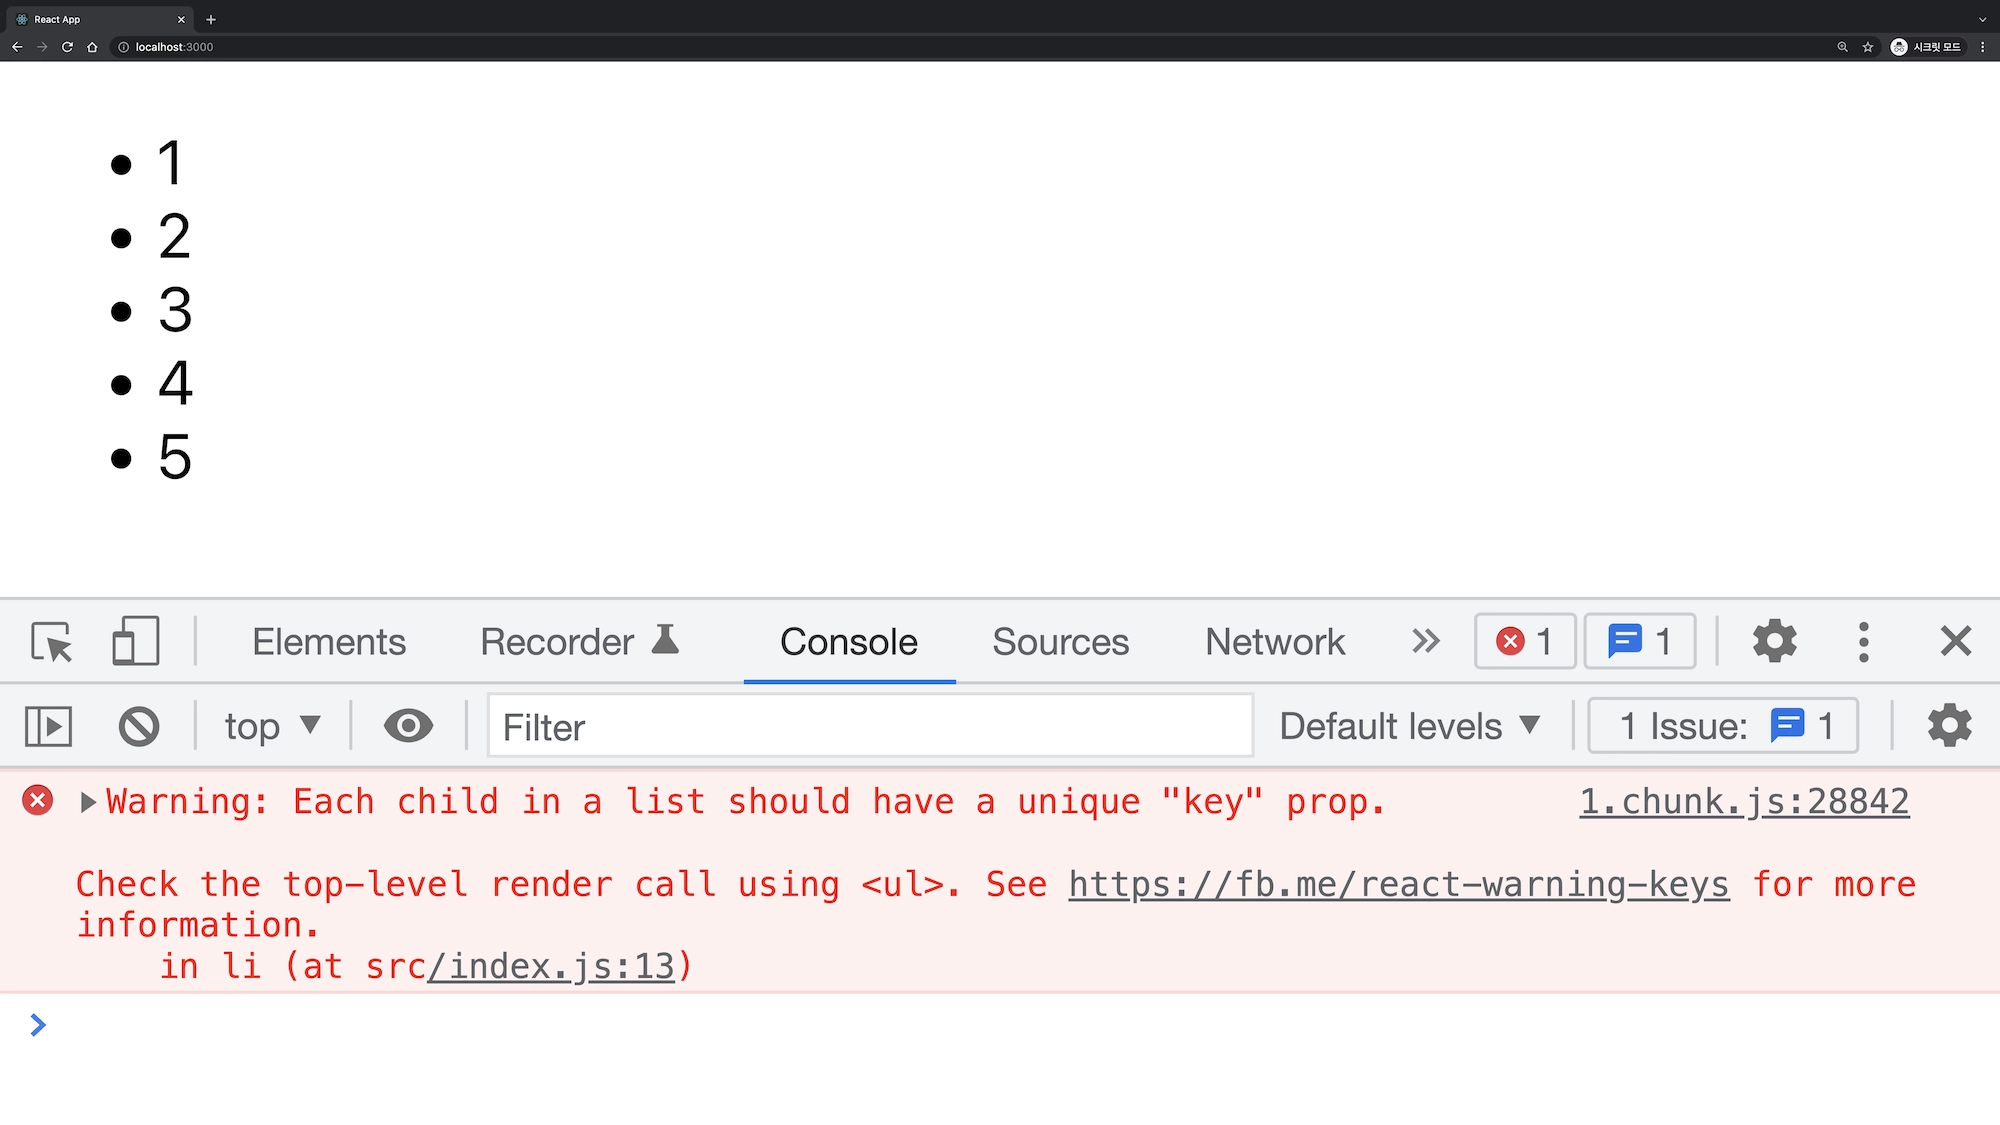The width and height of the screenshot is (2000, 1125).
Task: Open the top JavaScript context dropdown
Action: click(x=271, y=726)
